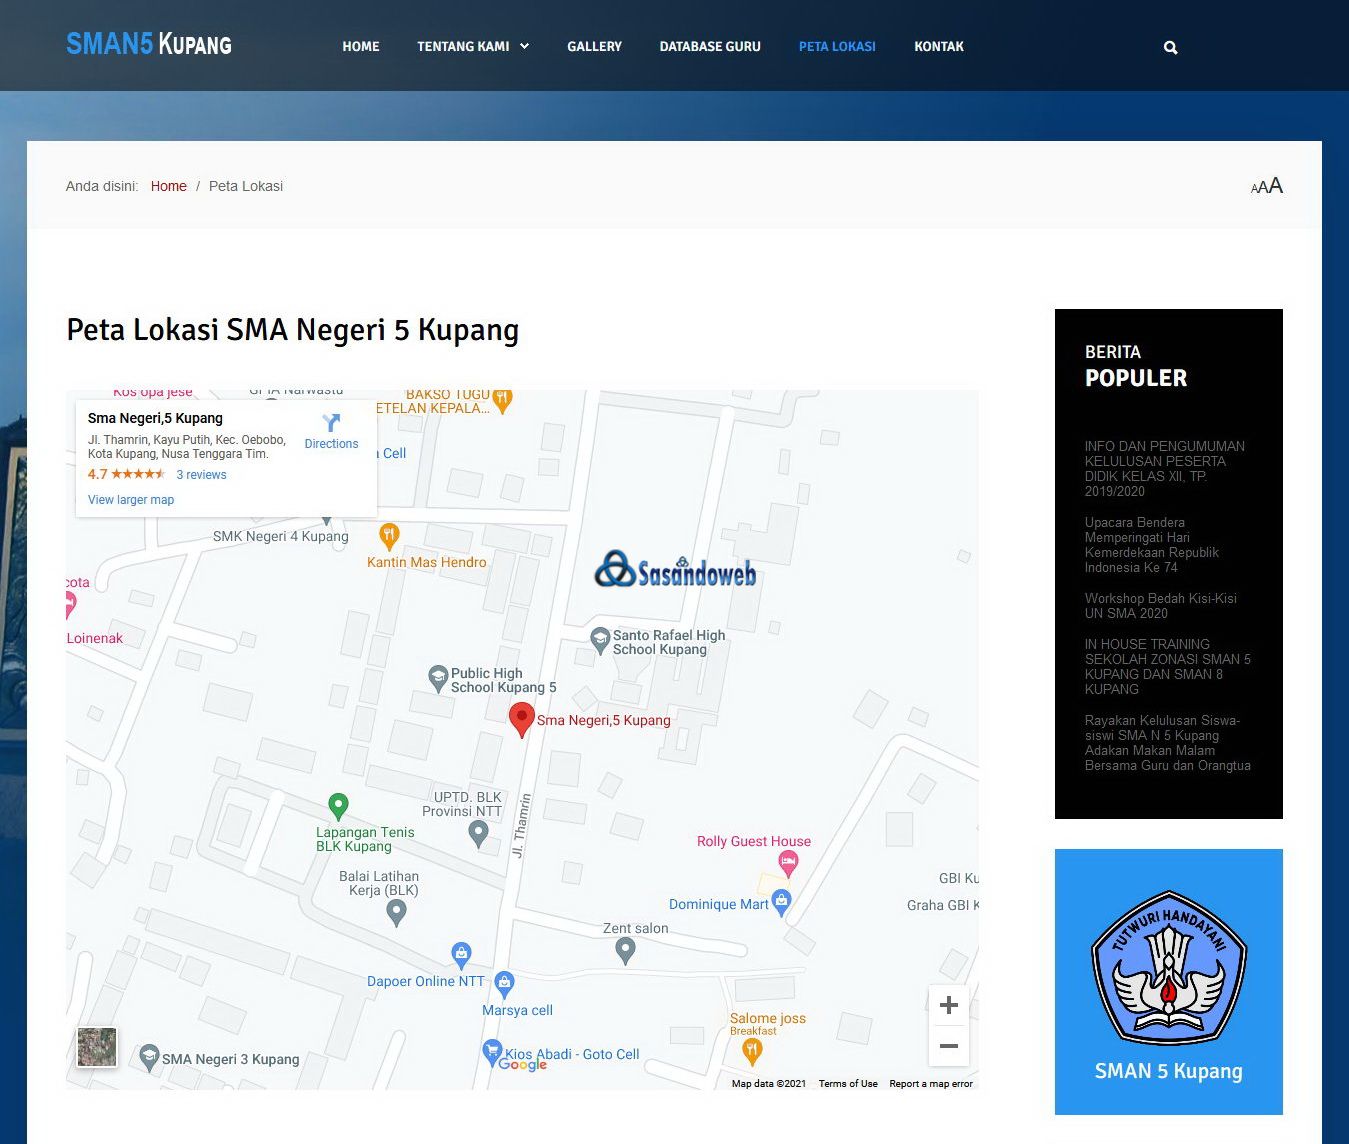This screenshot has width=1349, height=1144.
Task: Click the Tut Wuri Handayani logo image
Action: point(1168,968)
